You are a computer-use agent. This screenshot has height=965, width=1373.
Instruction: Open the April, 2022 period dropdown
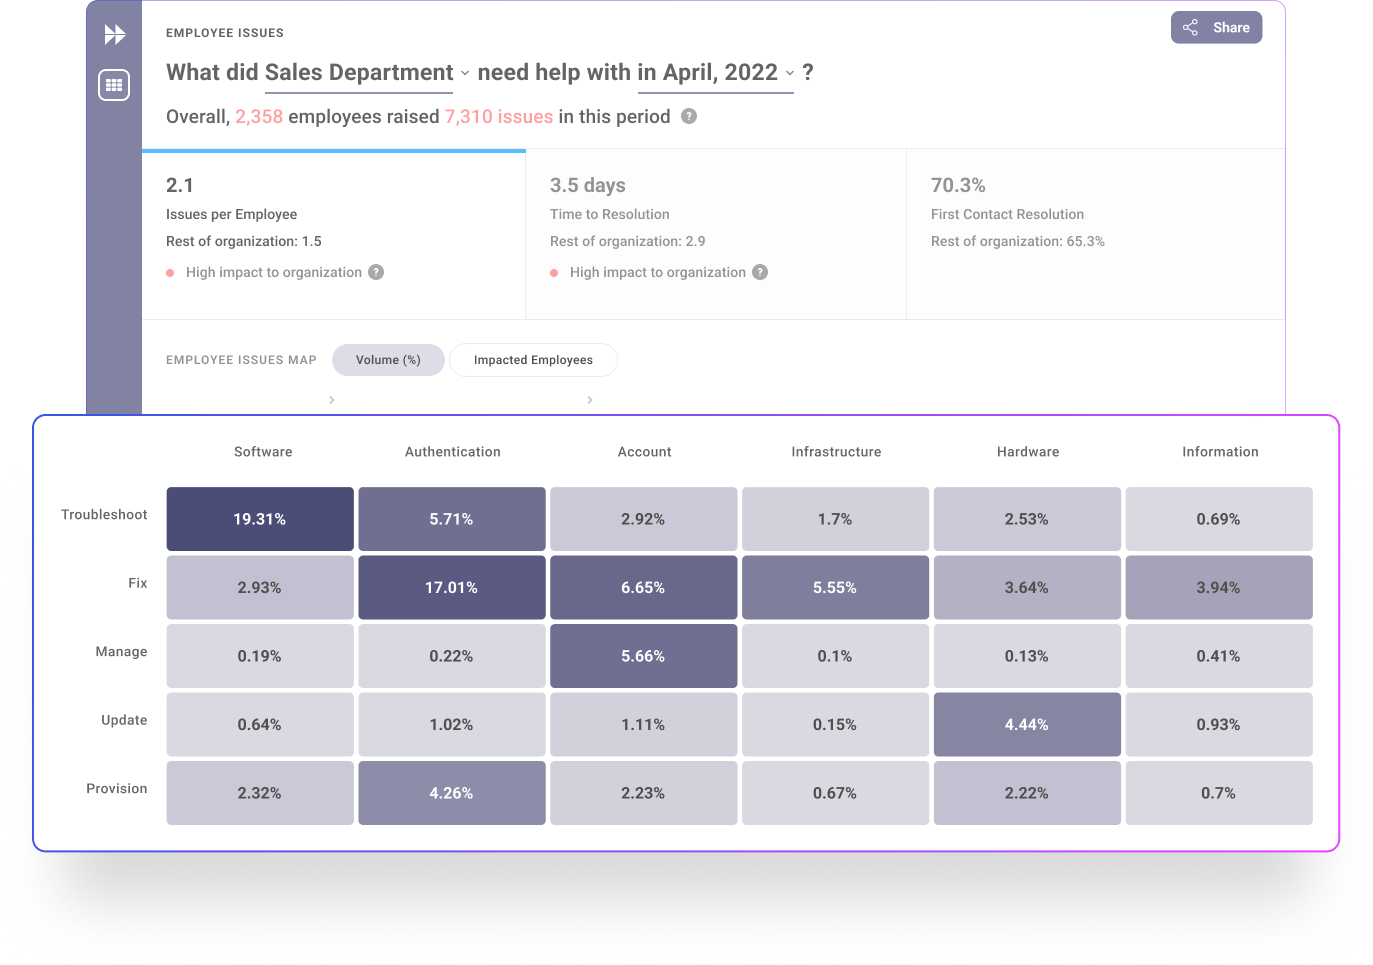[x=716, y=73]
